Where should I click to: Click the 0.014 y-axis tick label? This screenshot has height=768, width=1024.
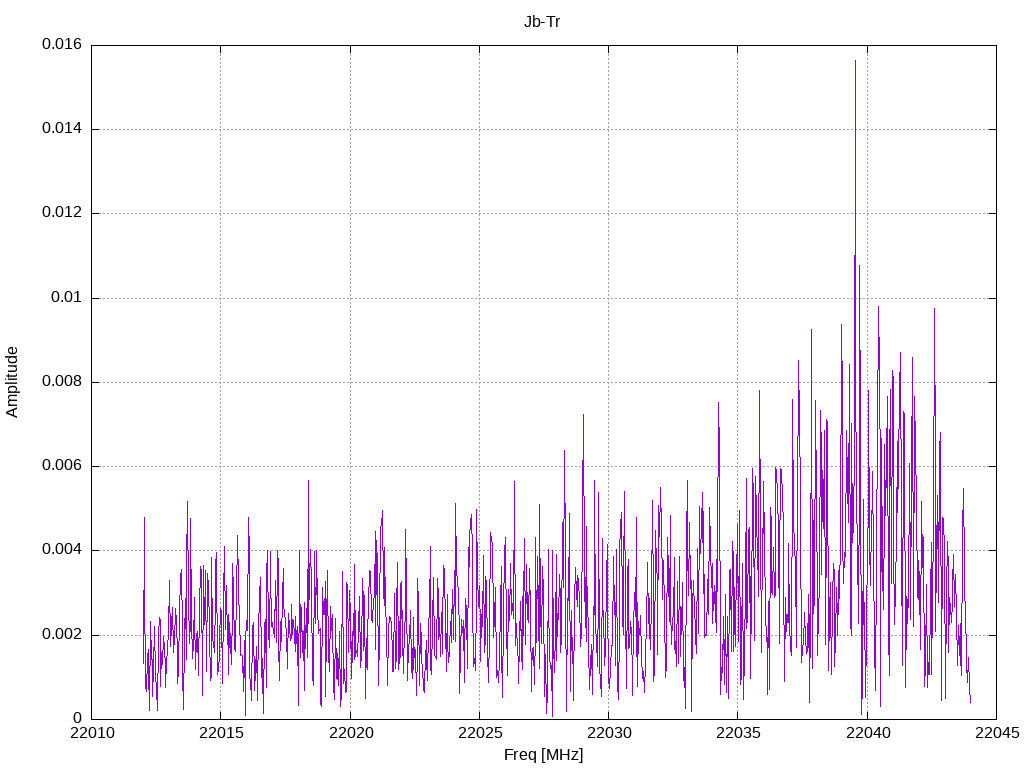pyautogui.click(x=62, y=129)
